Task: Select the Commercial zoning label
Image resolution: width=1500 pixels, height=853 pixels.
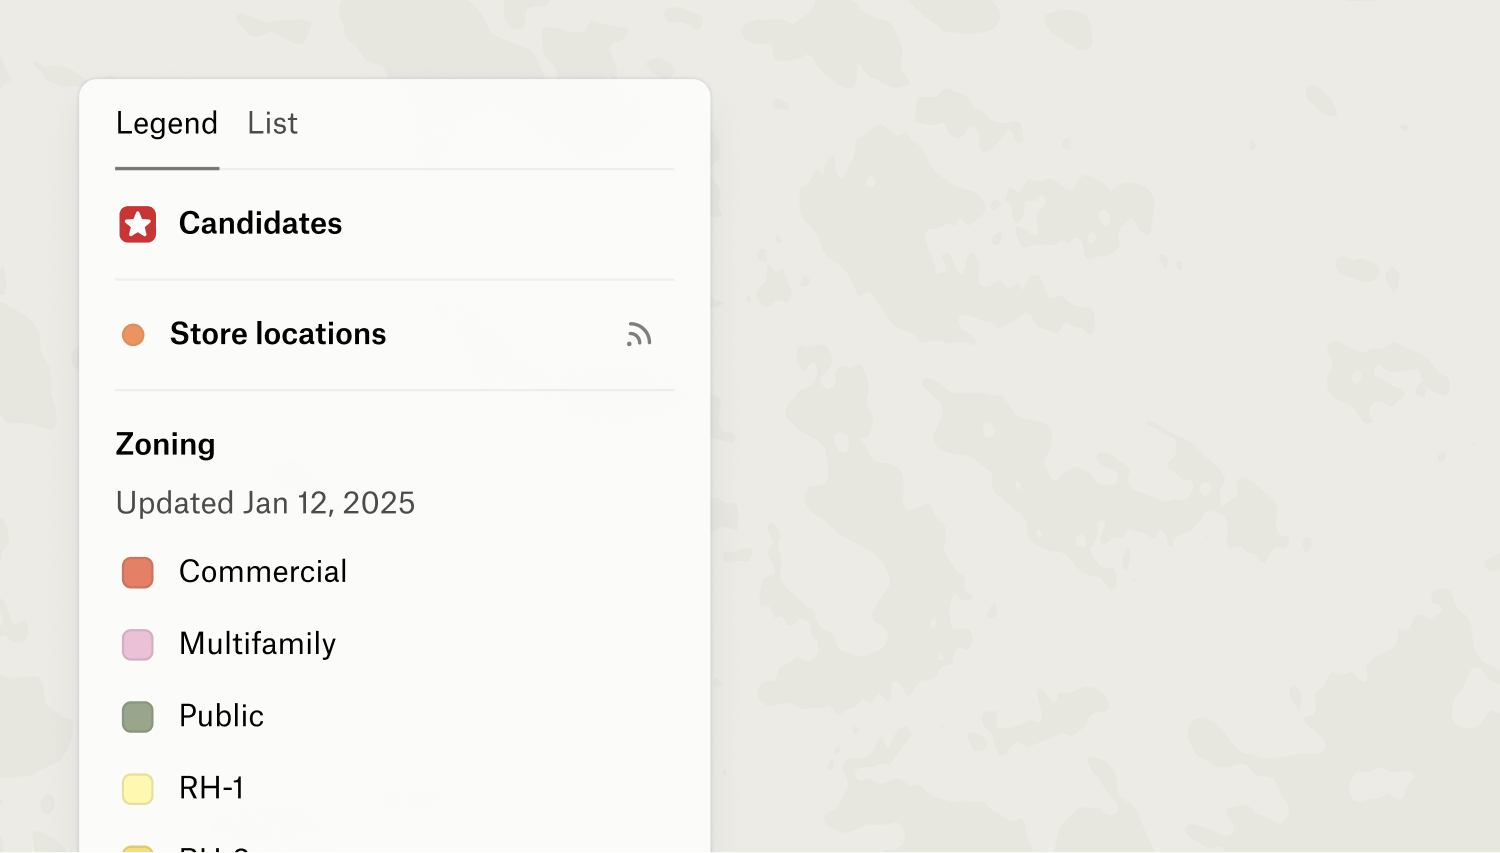Action: tap(263, 572)
